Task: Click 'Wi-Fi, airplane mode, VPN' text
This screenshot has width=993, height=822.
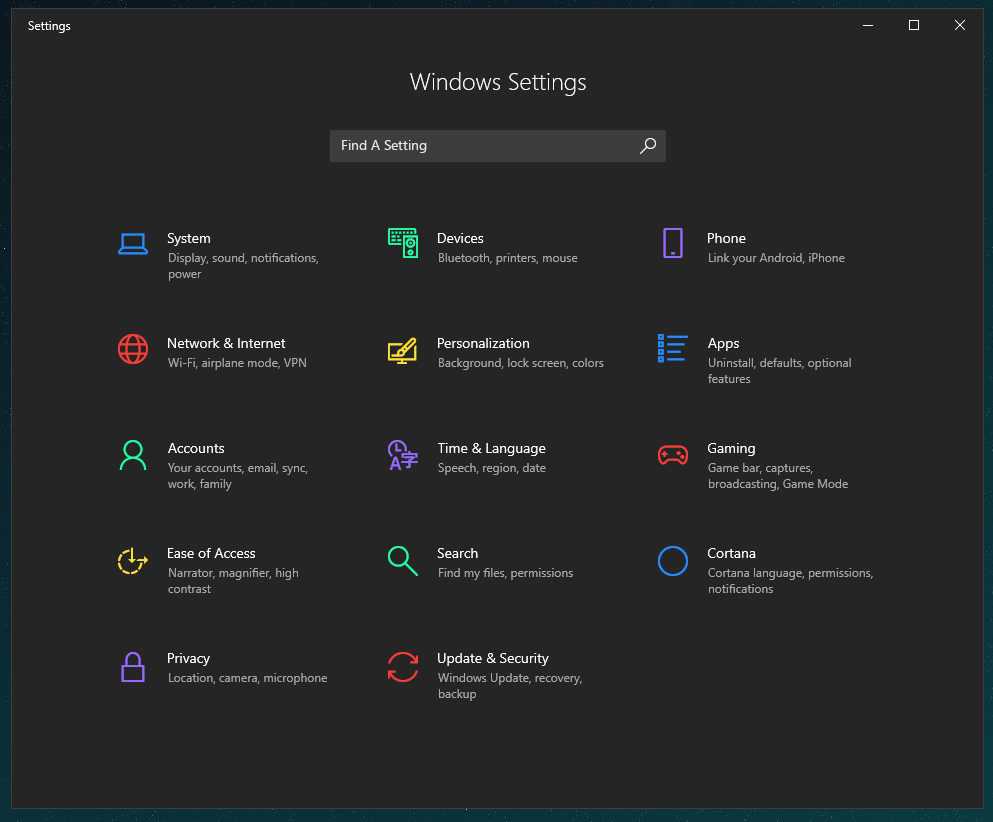Action: (x=237, y=364)
